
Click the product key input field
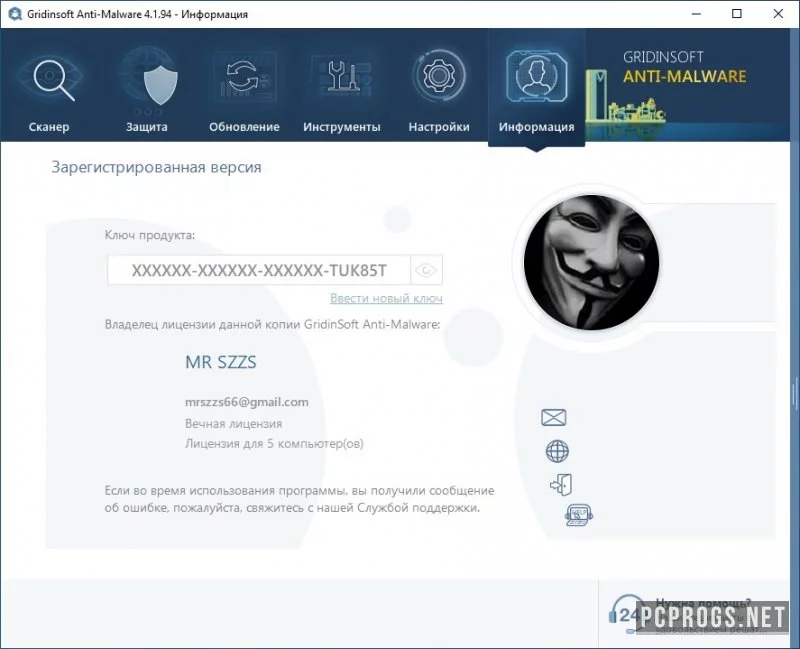[259, 270]
